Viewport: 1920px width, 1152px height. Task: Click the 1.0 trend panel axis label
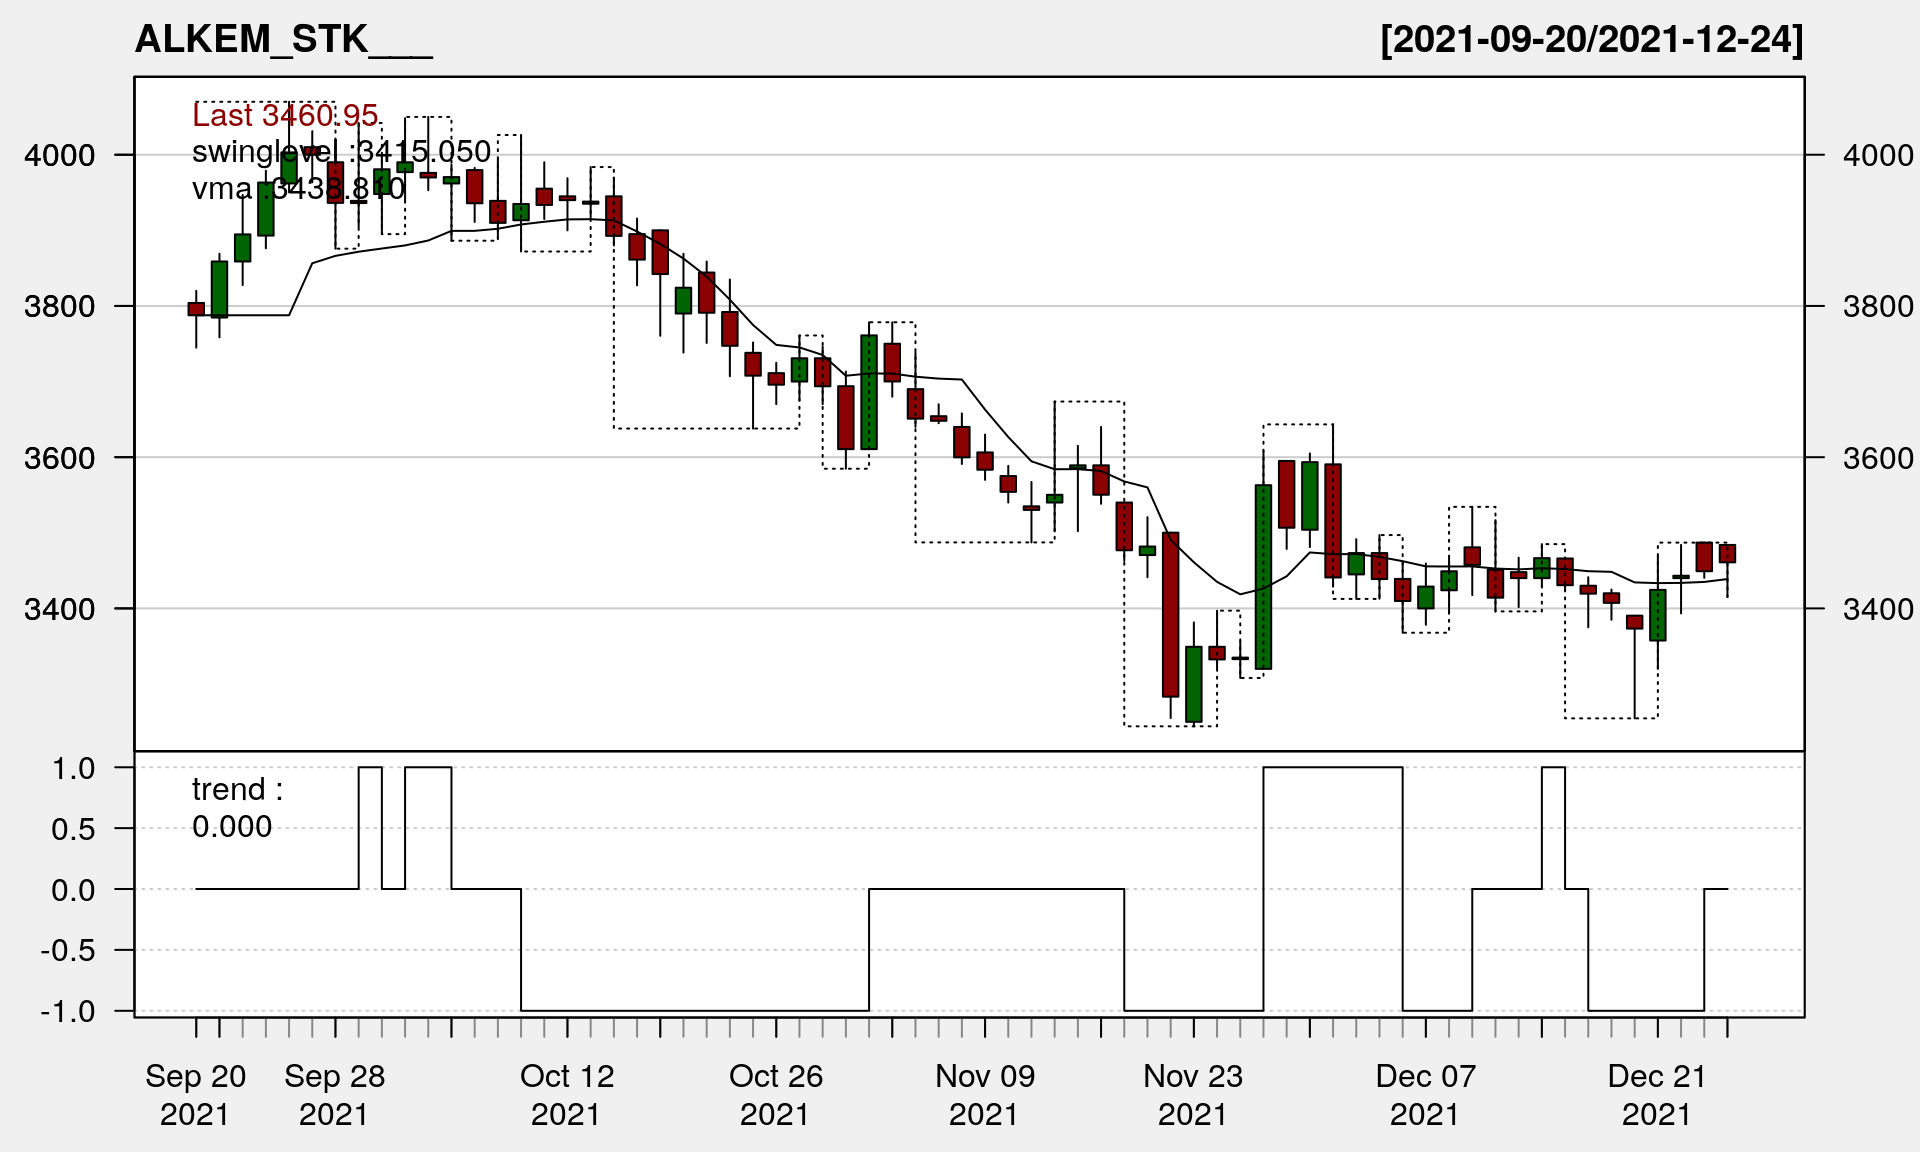point(74,769)
